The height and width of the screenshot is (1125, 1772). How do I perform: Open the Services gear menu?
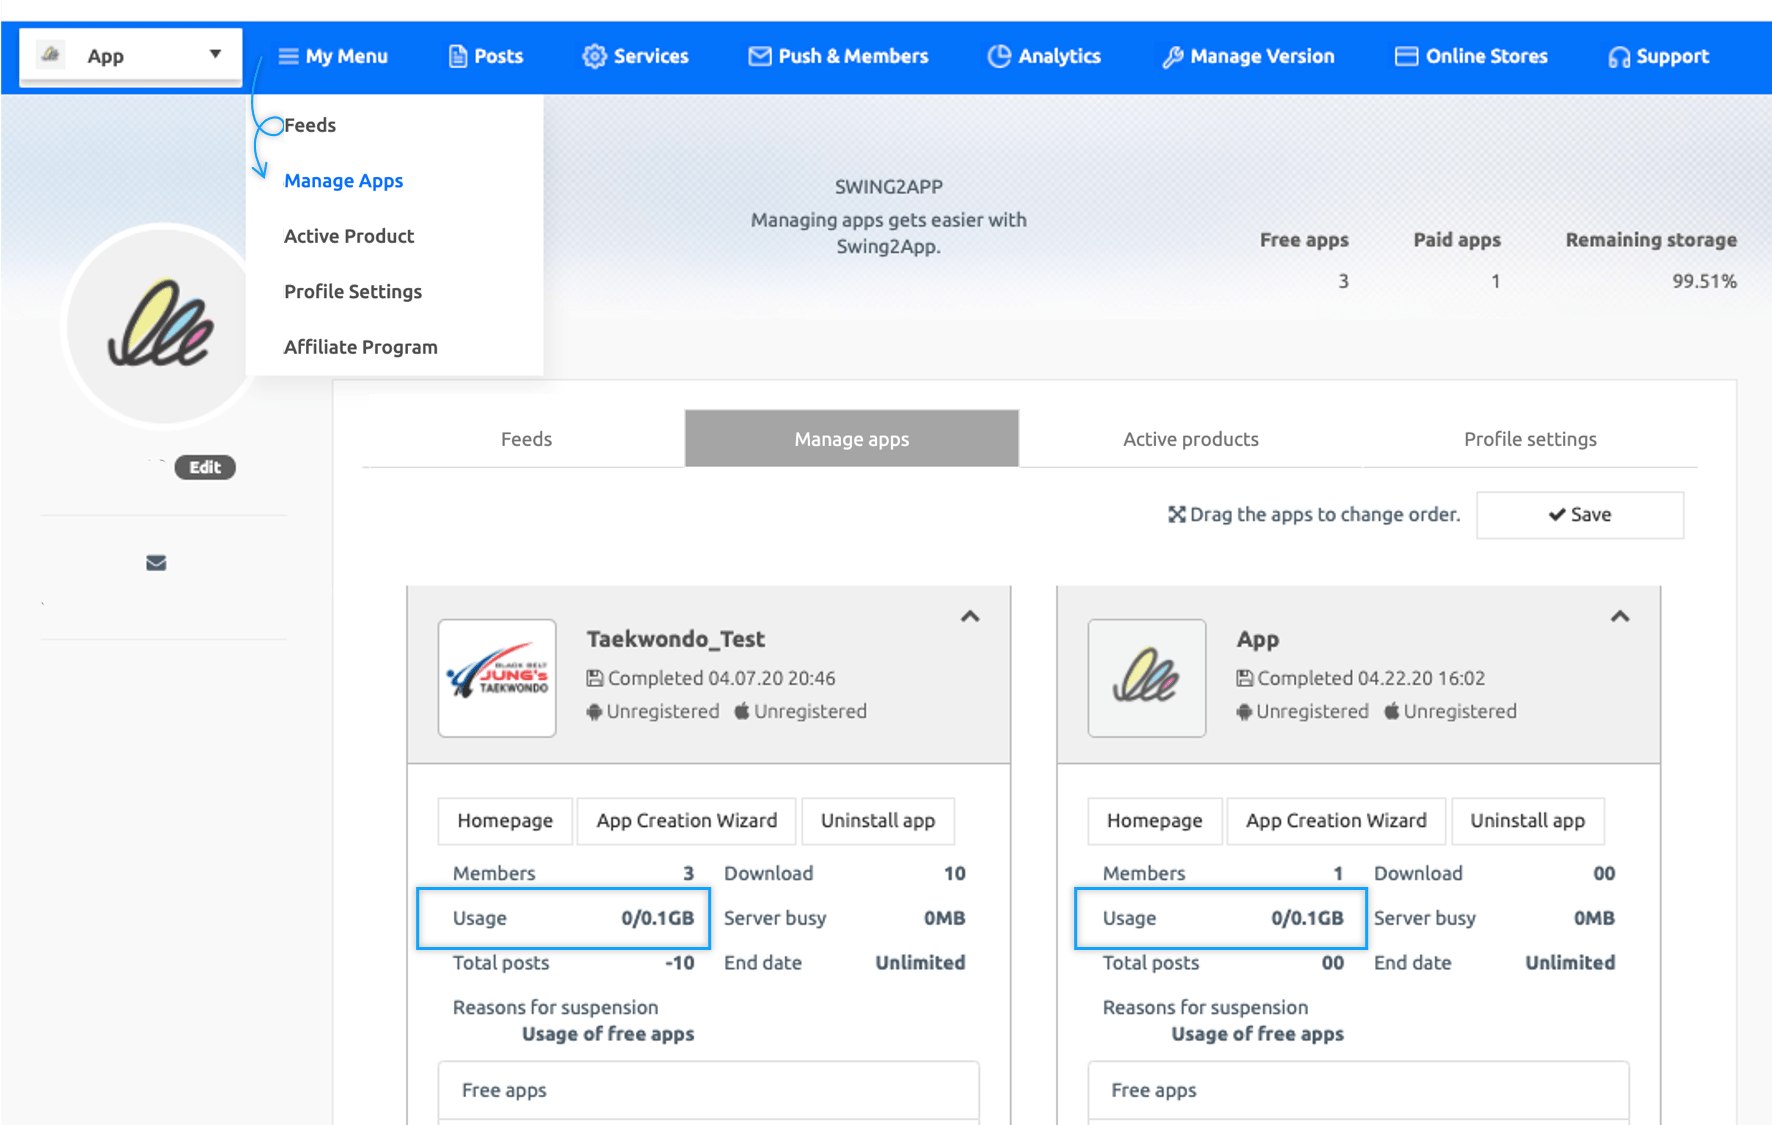(636, 57)
